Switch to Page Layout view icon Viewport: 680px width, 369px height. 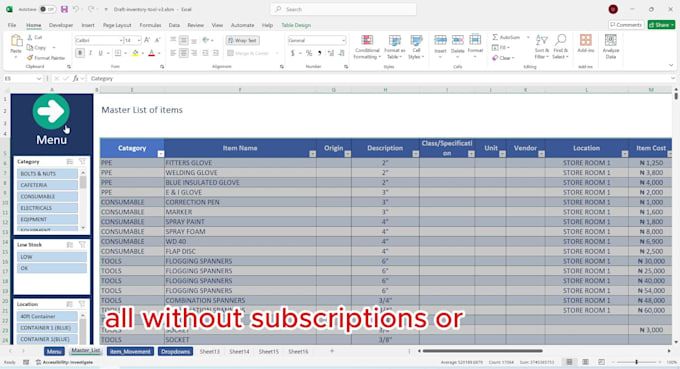585,362
